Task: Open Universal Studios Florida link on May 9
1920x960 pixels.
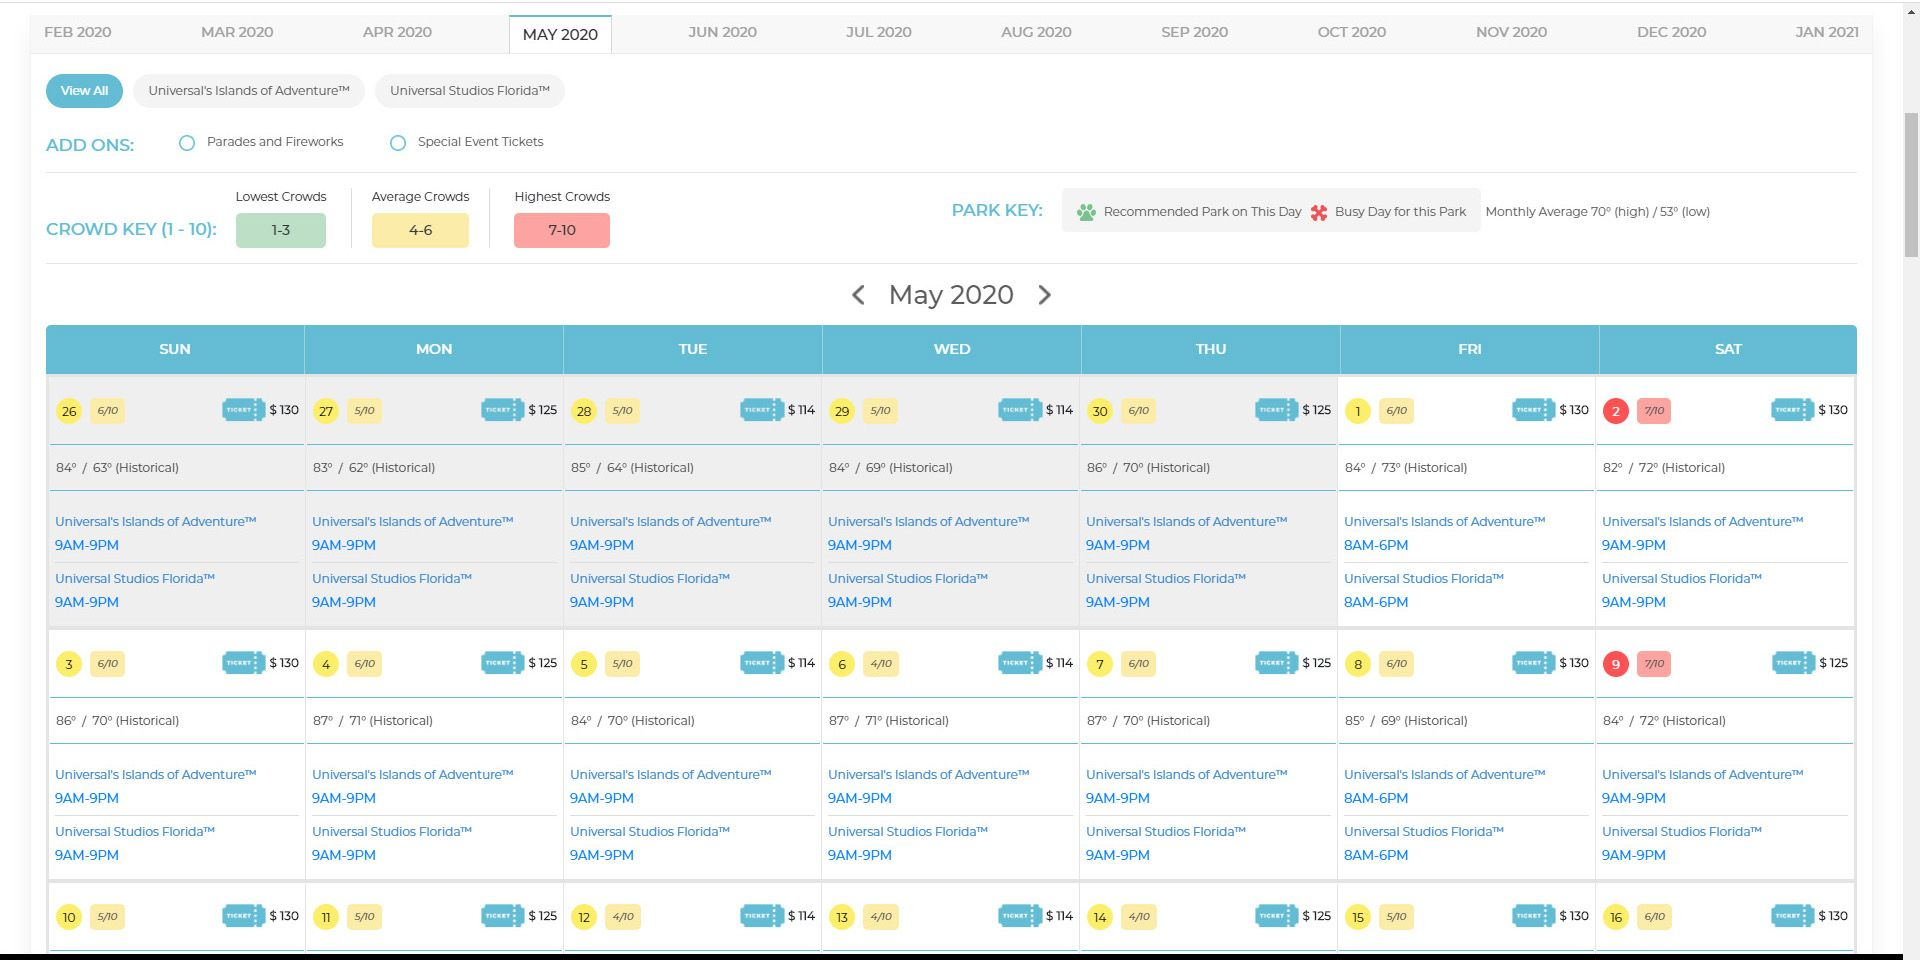Action: [x=1681, y=831]
